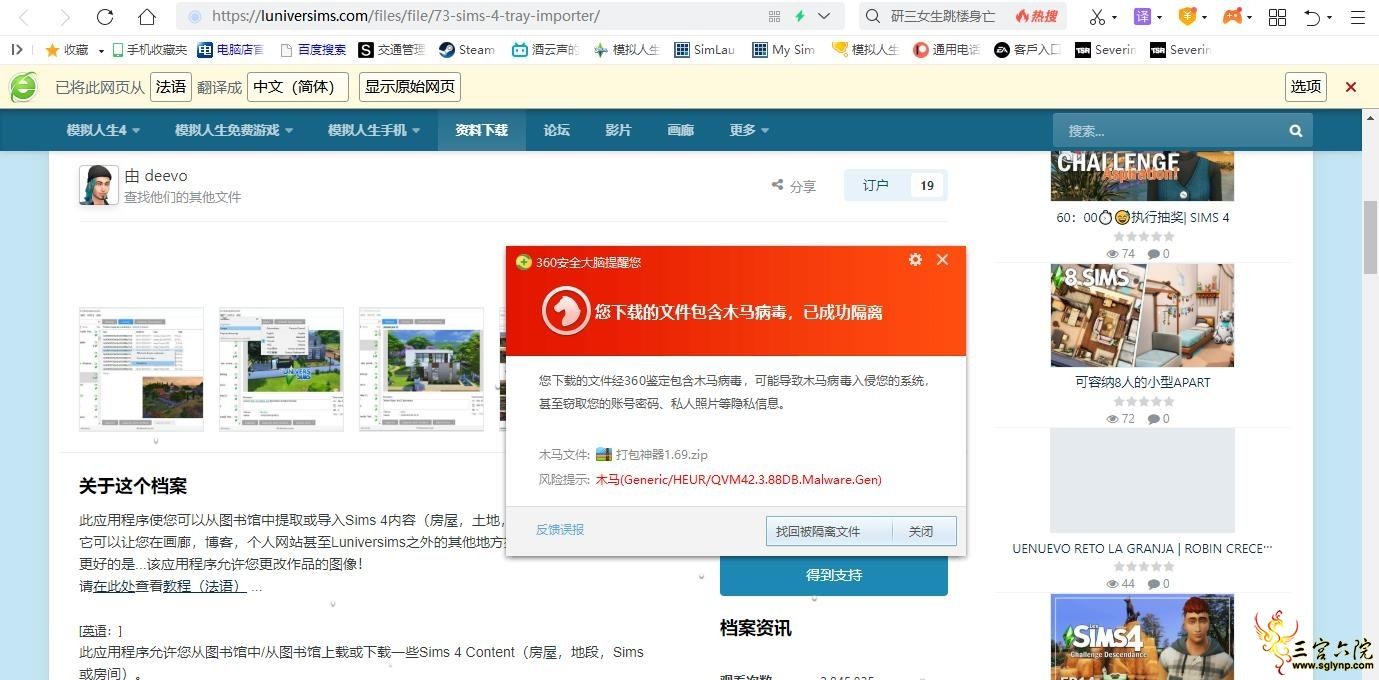Image resolution: width=1379 pixels, height=680 pixels.
Task: Go back to the previous page
Action: tap(24, 17)
